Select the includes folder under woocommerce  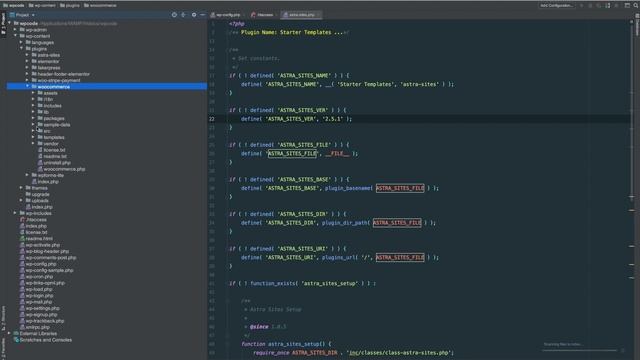pyautogui.click(x=52, y=106)
